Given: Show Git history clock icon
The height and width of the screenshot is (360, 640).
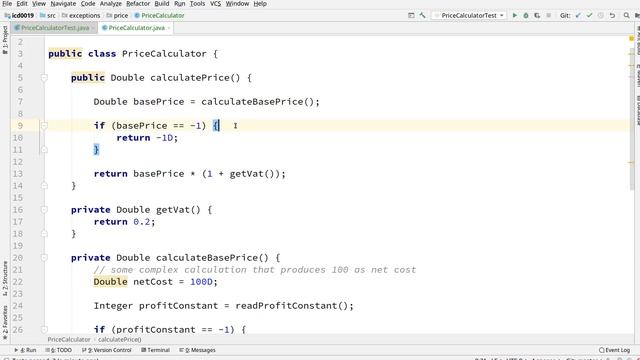Looking at the screenshot, I should coord(601,16).
